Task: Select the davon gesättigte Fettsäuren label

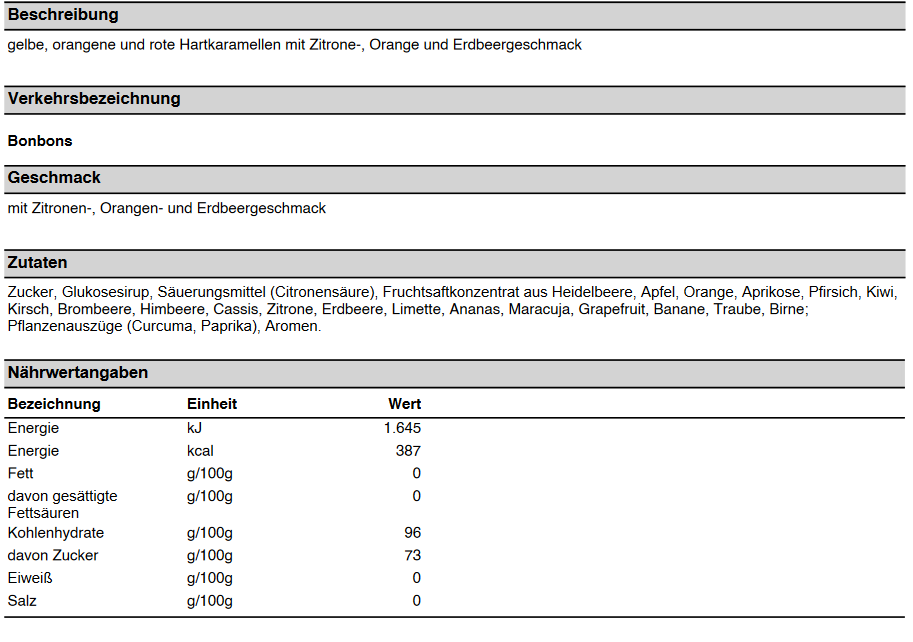Action: pyautogui.click(x=62, y=505)
